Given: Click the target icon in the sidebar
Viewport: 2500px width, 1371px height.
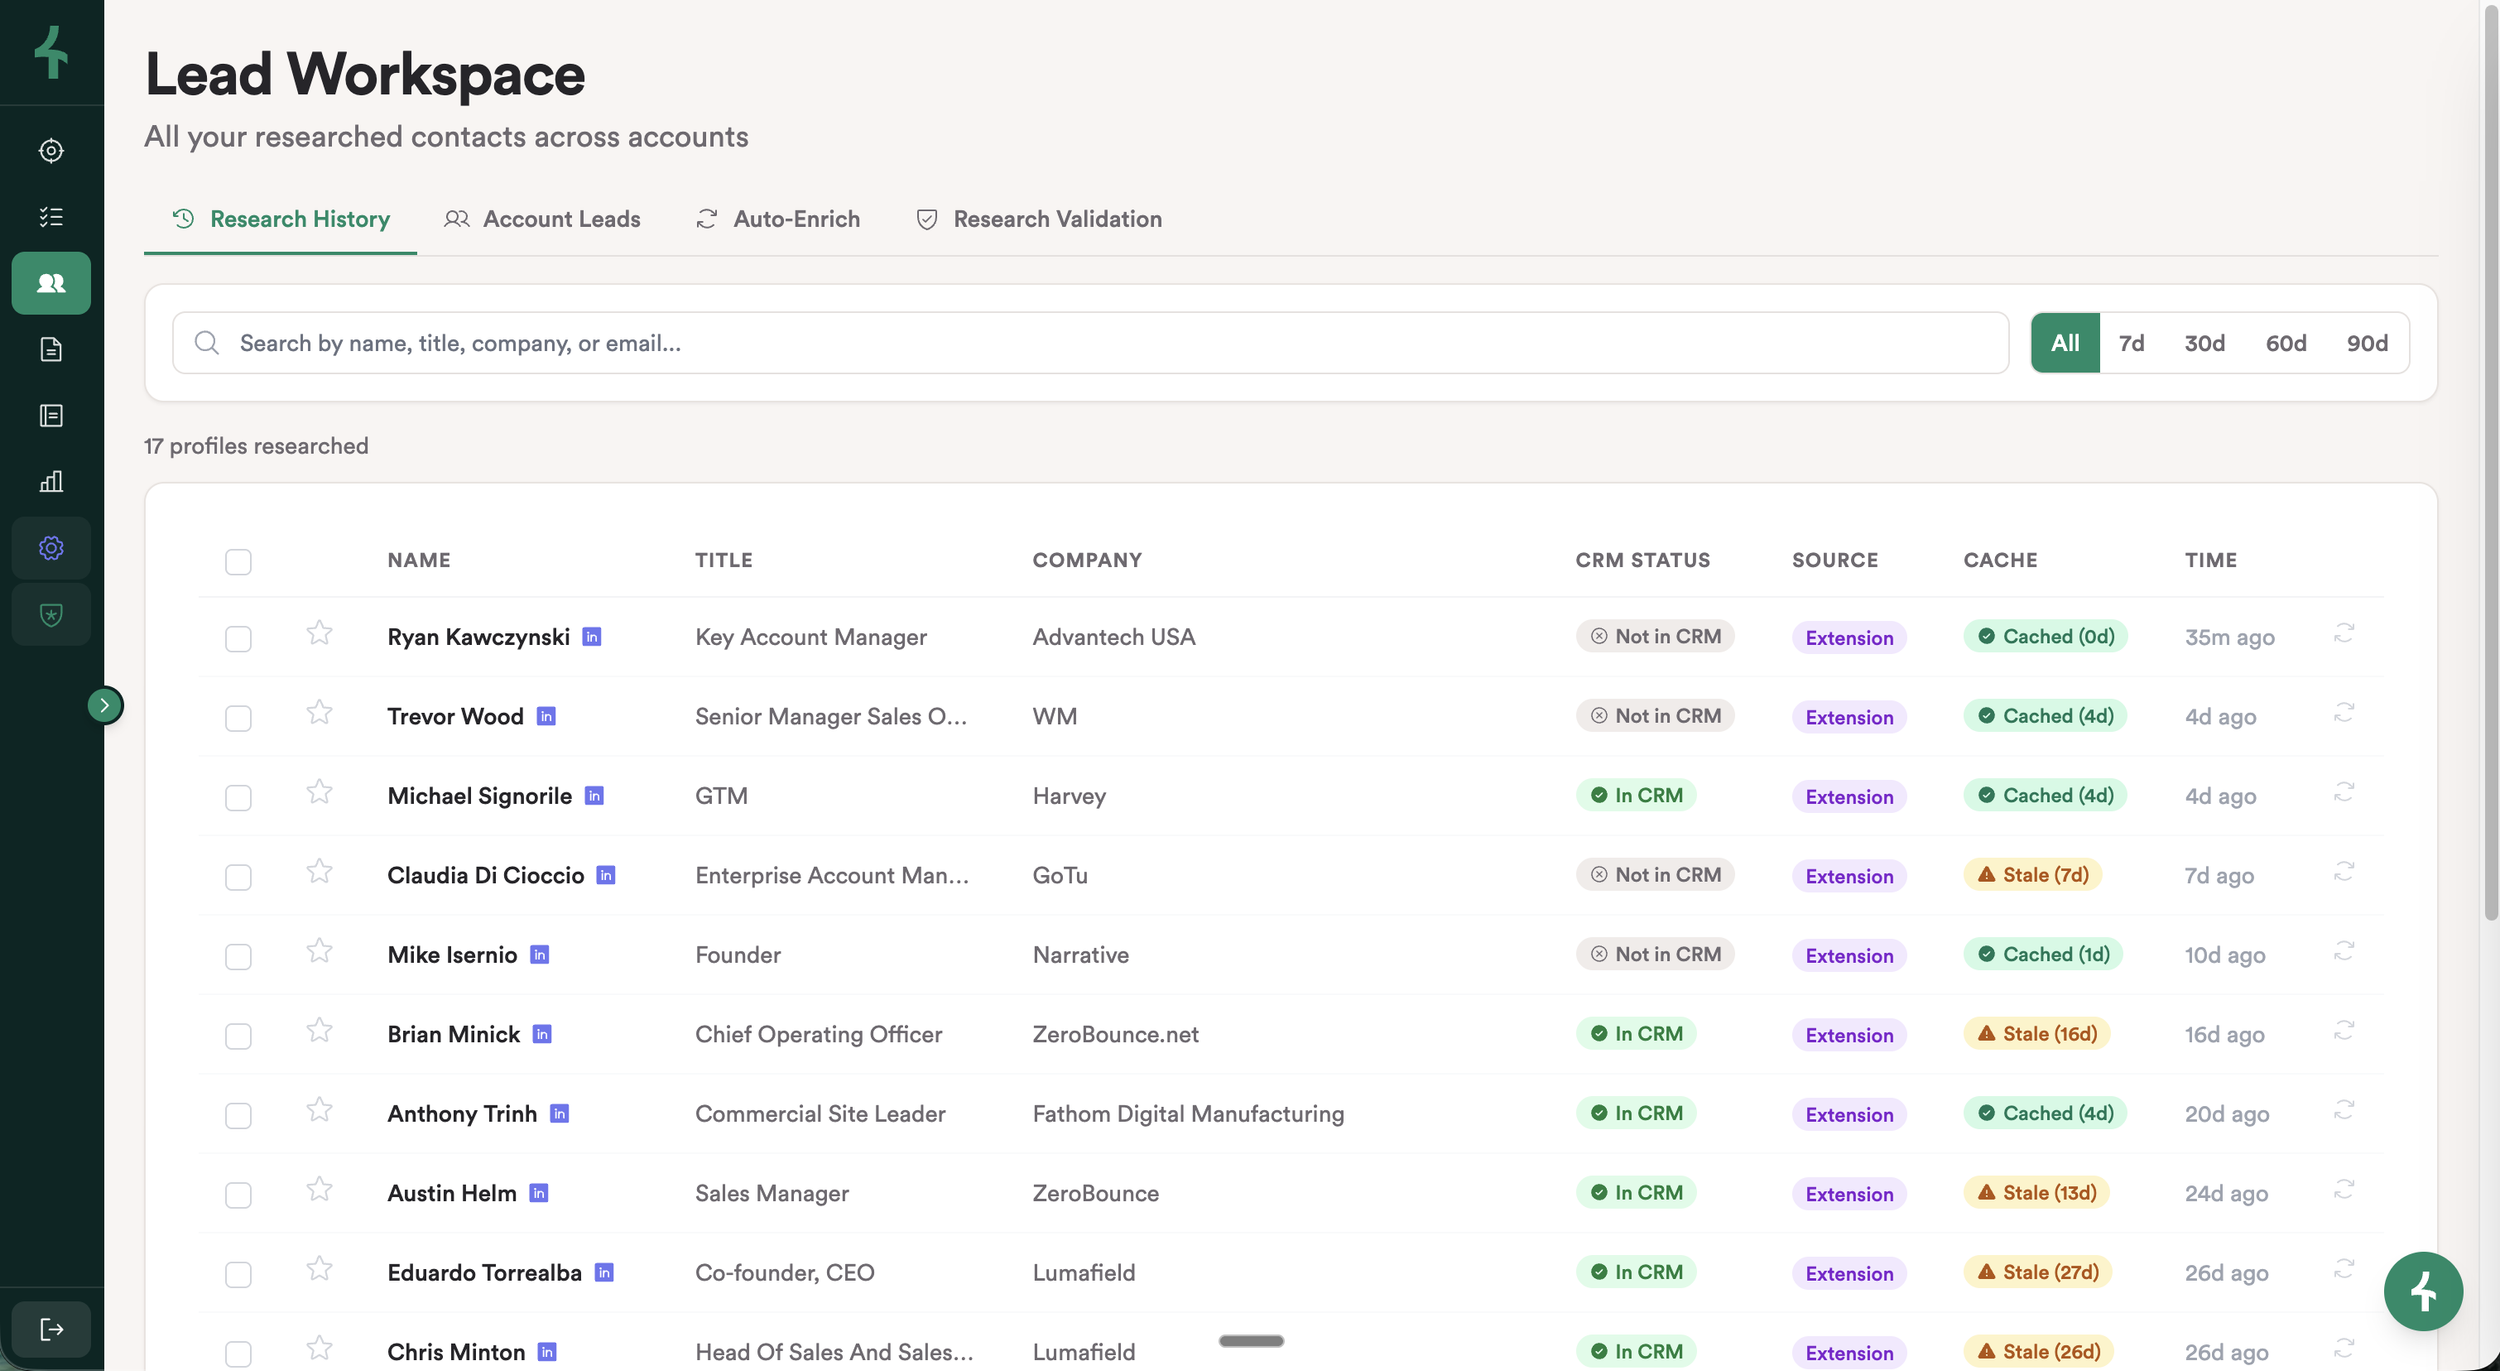Looking at the screenshot, I should click(51, 151).
